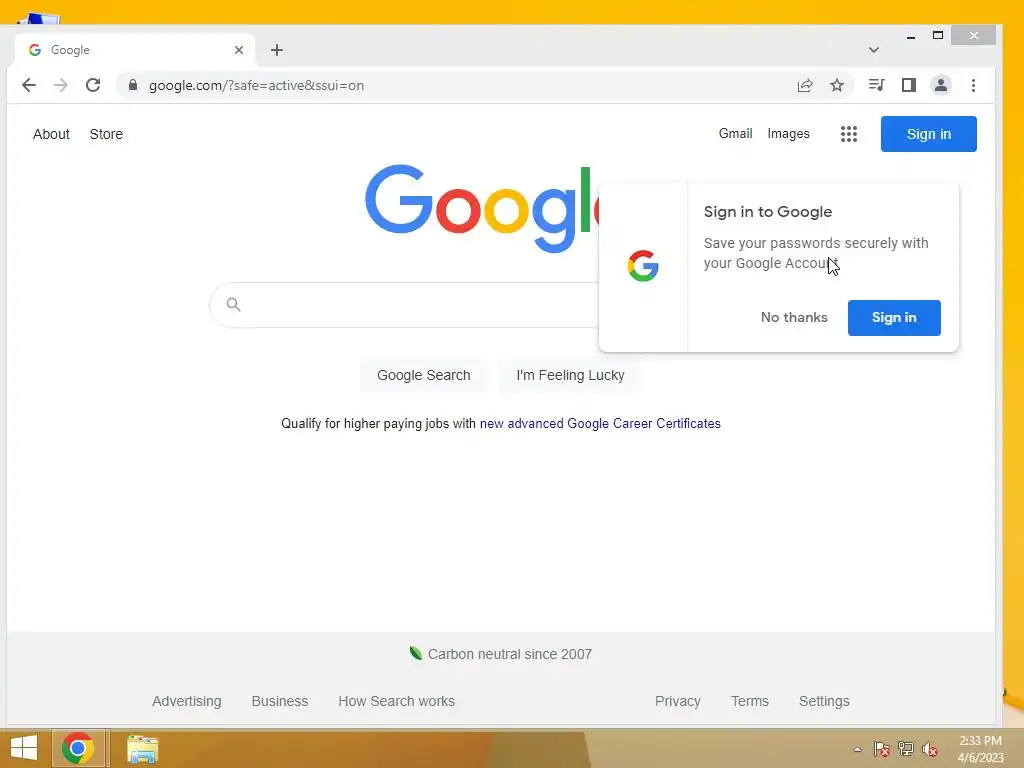Open the Terms footer link

pyautogui.click(x=749, y=701)
